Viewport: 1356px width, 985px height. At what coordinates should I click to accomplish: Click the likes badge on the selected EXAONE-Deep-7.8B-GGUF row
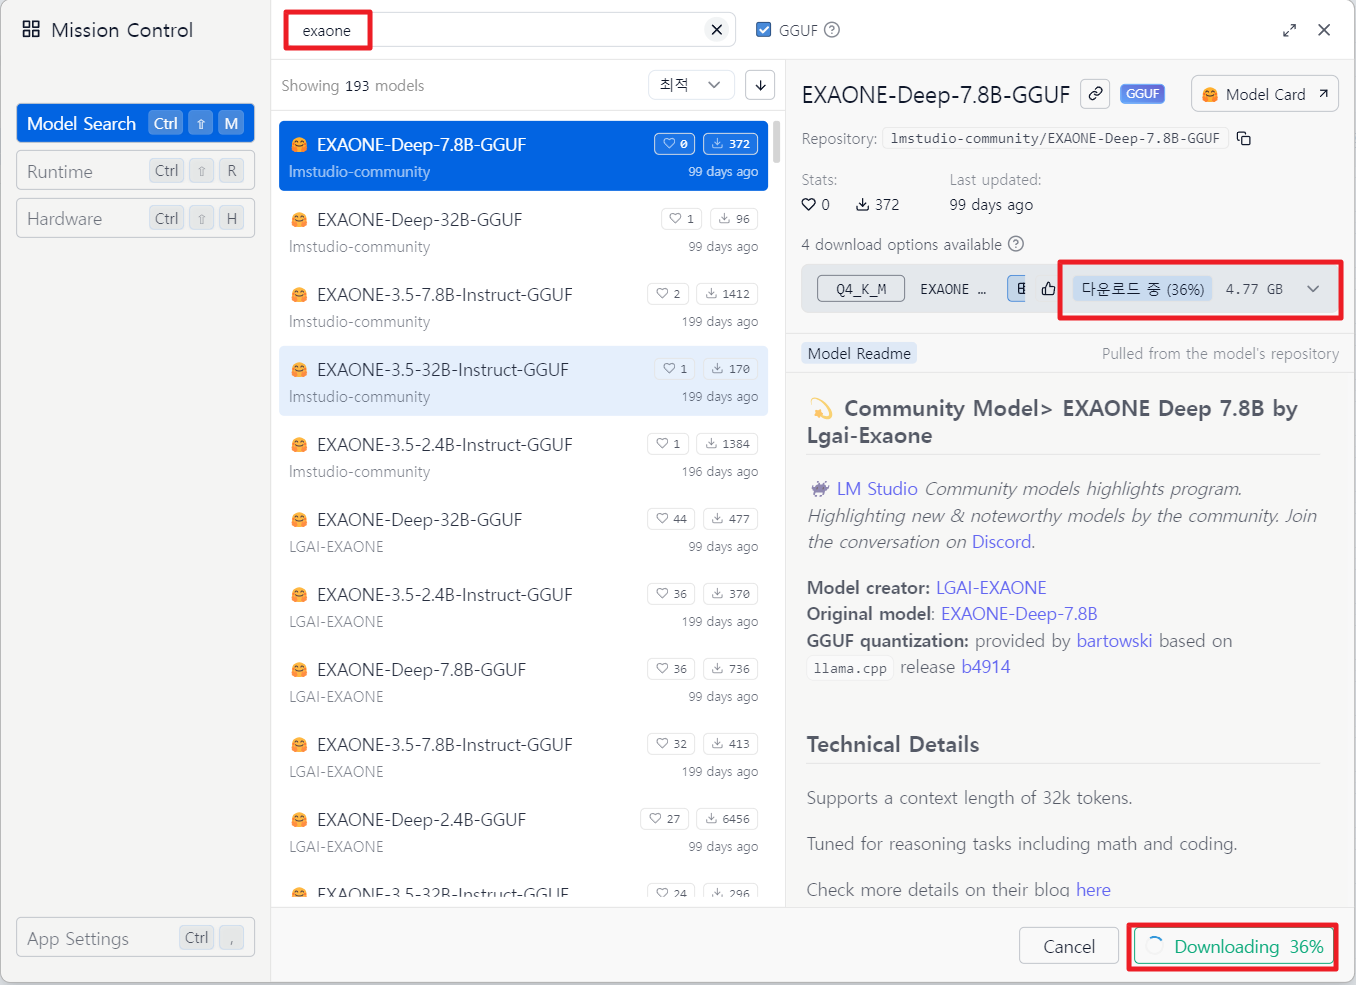pyautogui.click(x=674, y=144)
